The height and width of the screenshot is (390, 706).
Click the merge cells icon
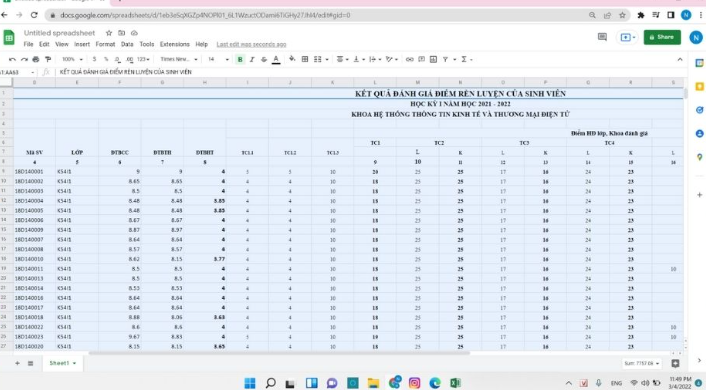click(x=318, y=59)
